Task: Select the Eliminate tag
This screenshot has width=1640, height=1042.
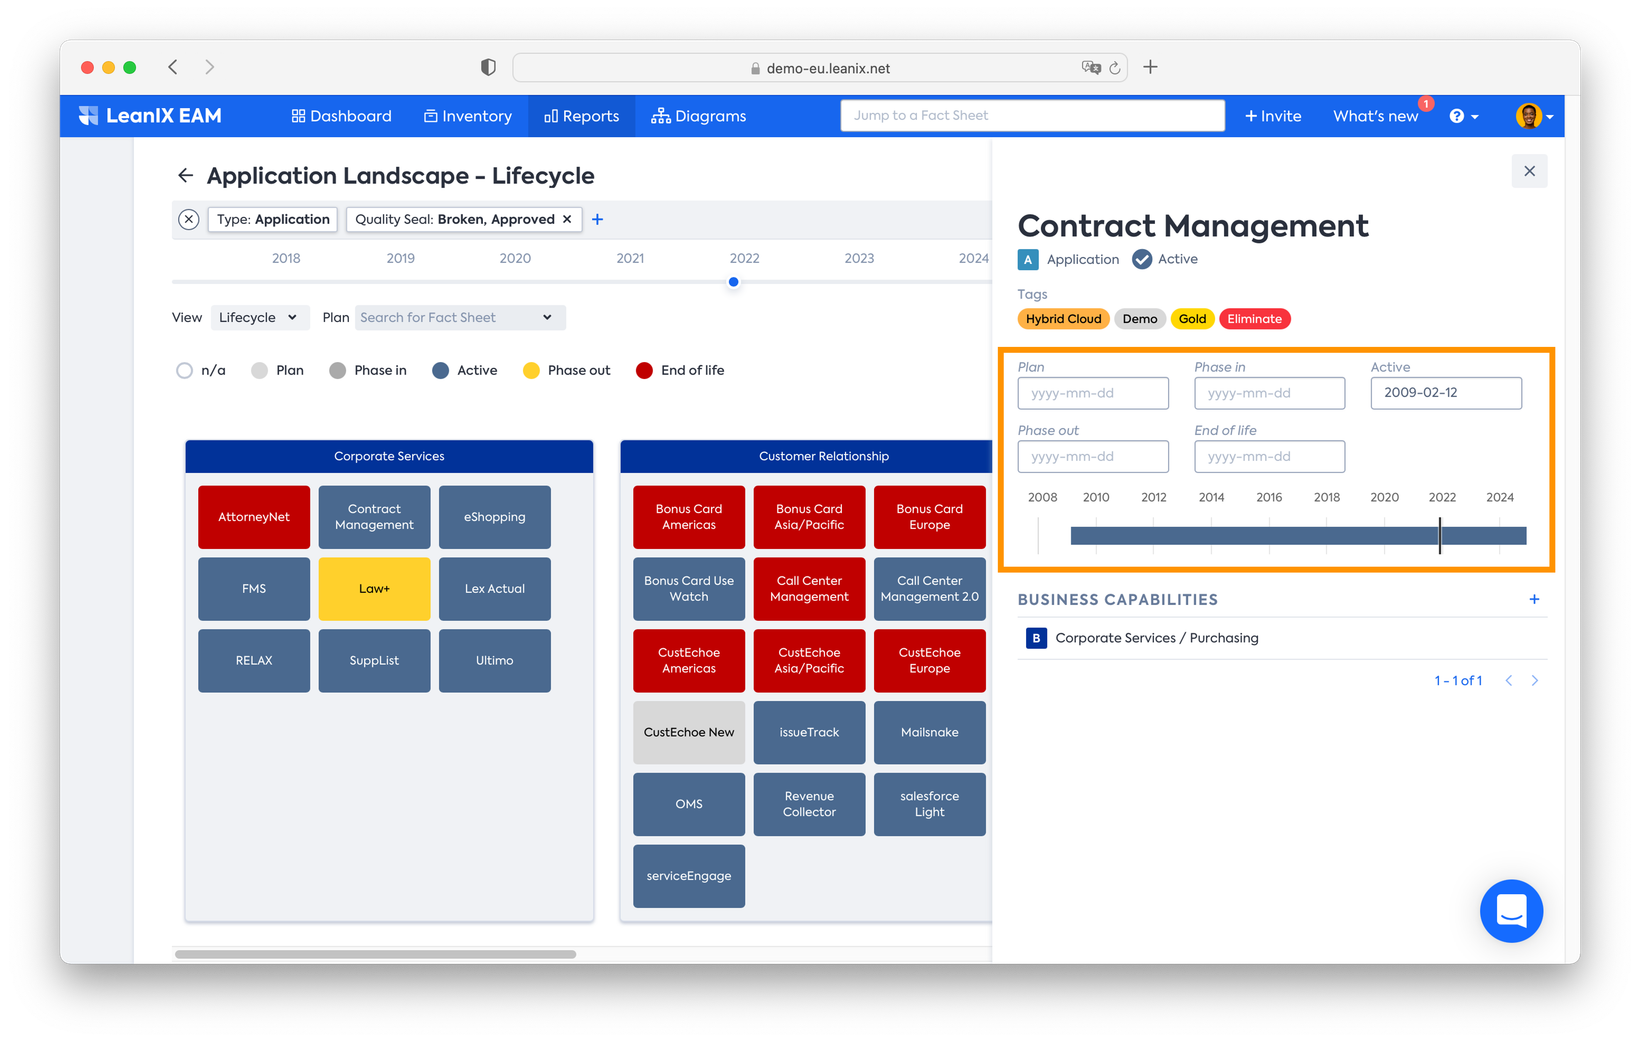Action: pos(1254,319)
